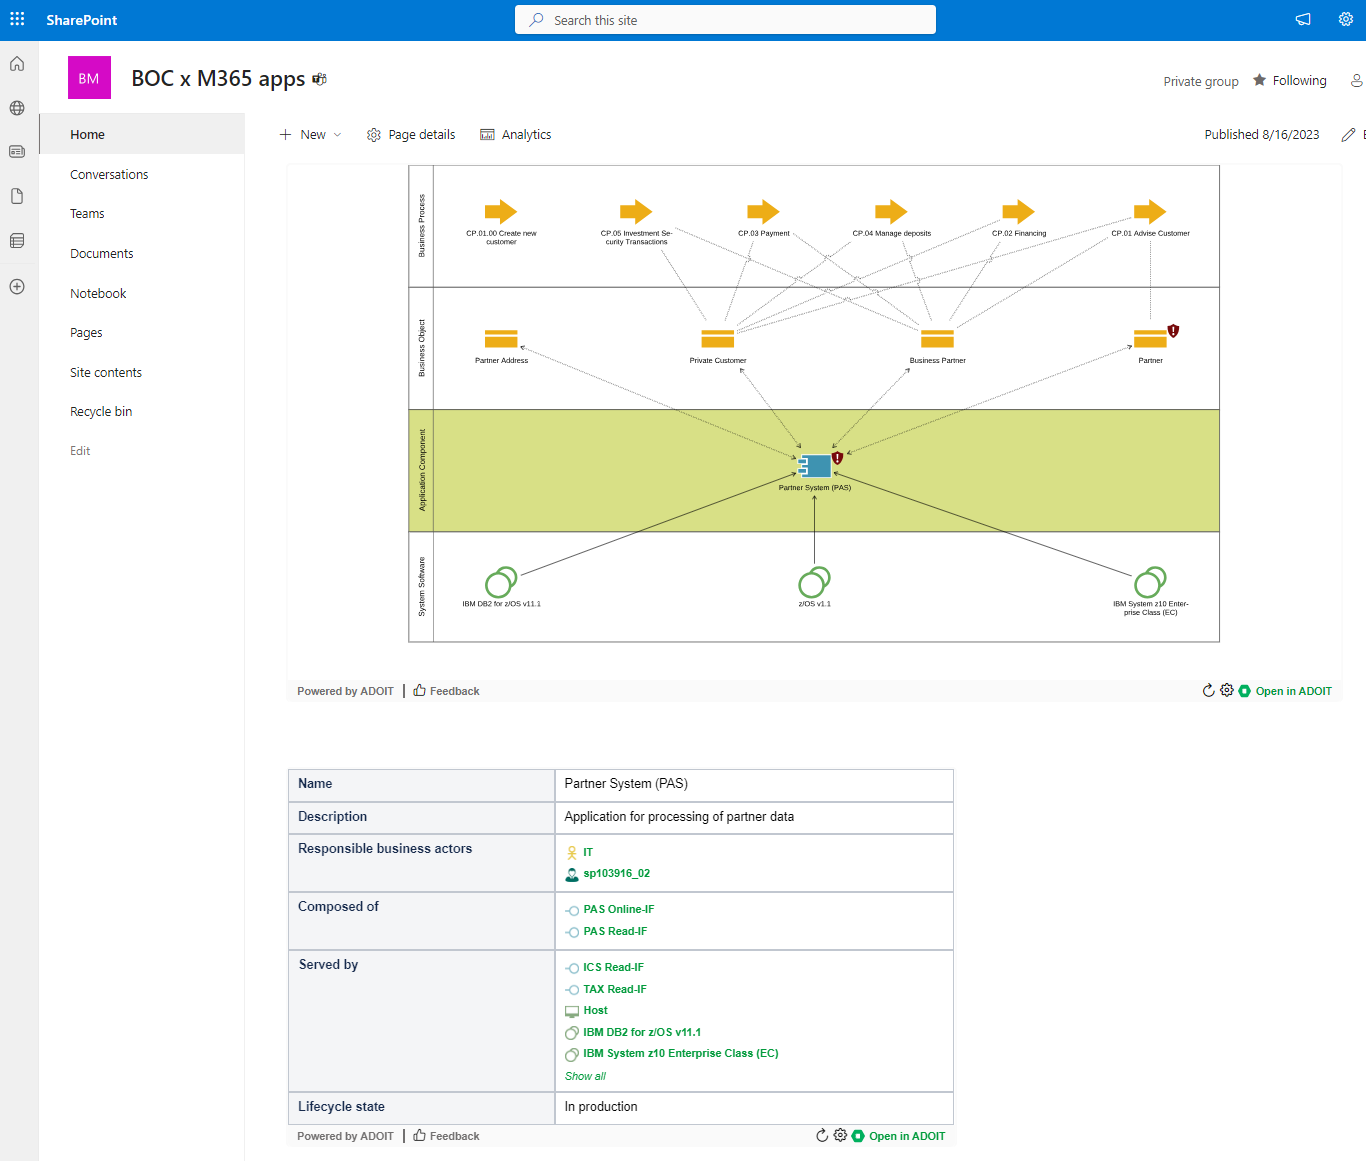Screen dimensions: 1366x1161
Task: Open Recycle bin in navigation
Action: [101, 412]
